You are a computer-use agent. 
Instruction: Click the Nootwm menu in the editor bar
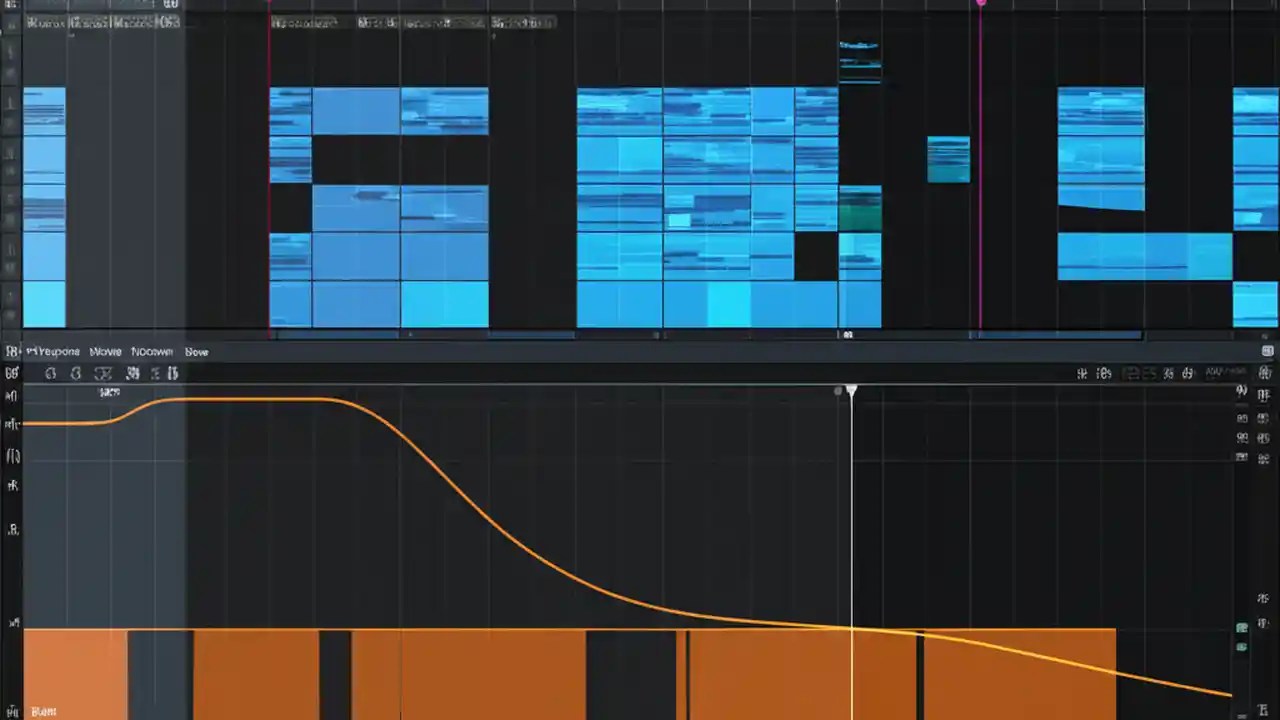152,351
